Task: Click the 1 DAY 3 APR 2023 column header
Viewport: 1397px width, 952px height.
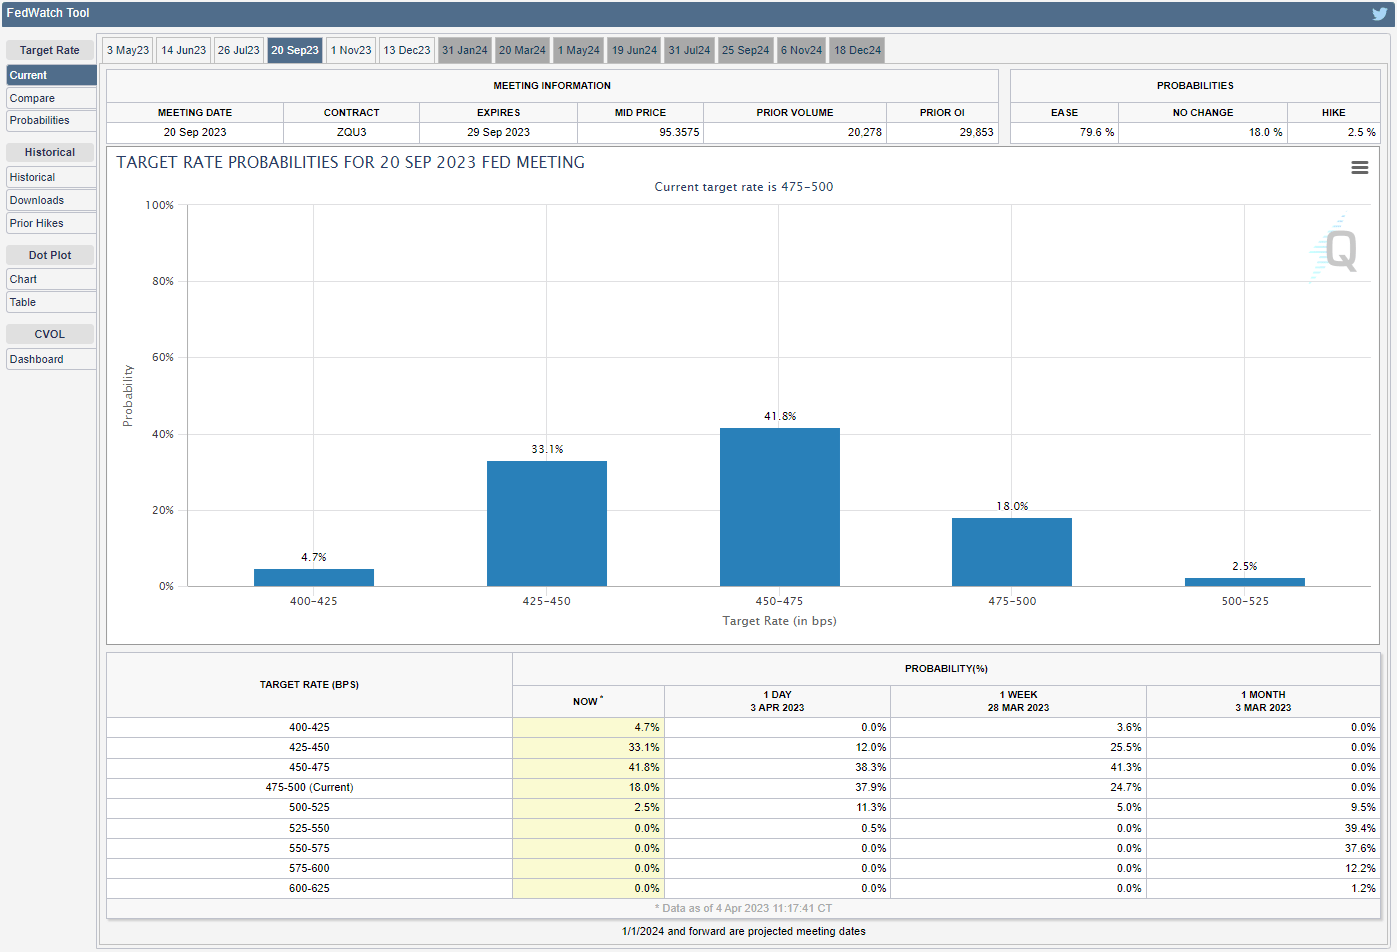Action: [777, 701]
